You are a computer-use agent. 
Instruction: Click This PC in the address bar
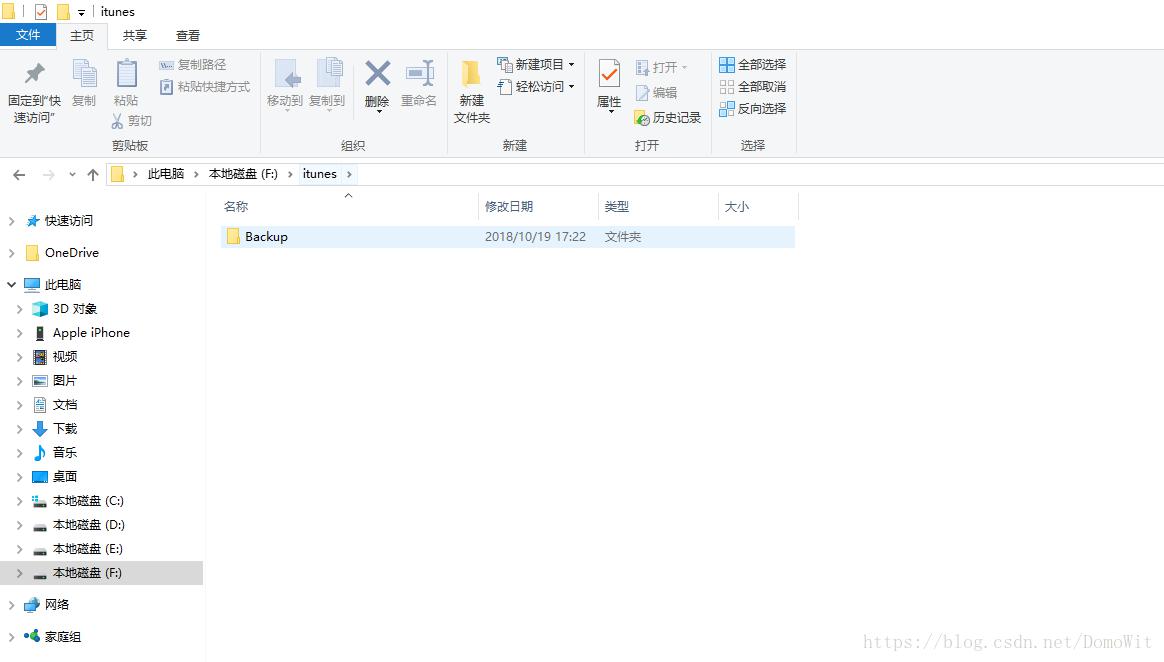click(166, 174)
